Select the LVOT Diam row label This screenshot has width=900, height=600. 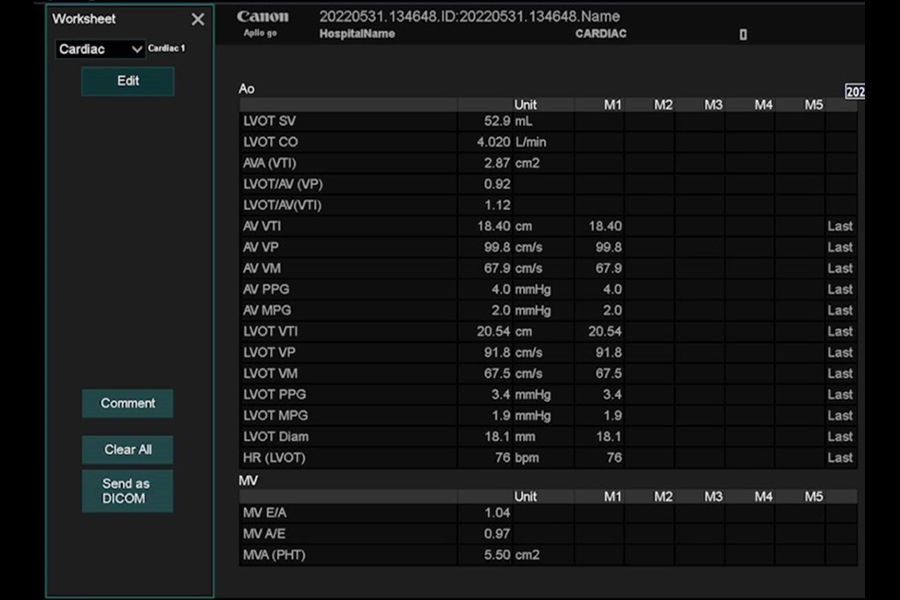pyautogui.click(x=276, y=437)
